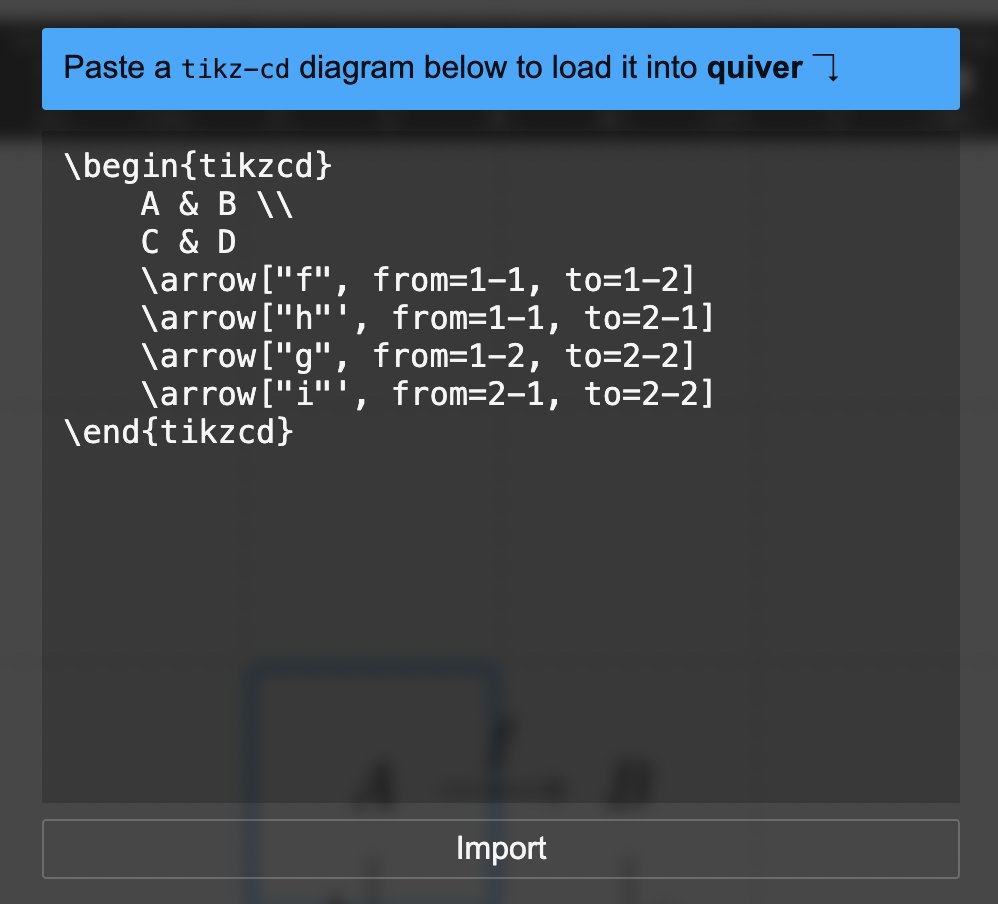Click 'Paste a' at start of blue banner
The width and height of the screenshot is (998, 904).
coord(117,67)
